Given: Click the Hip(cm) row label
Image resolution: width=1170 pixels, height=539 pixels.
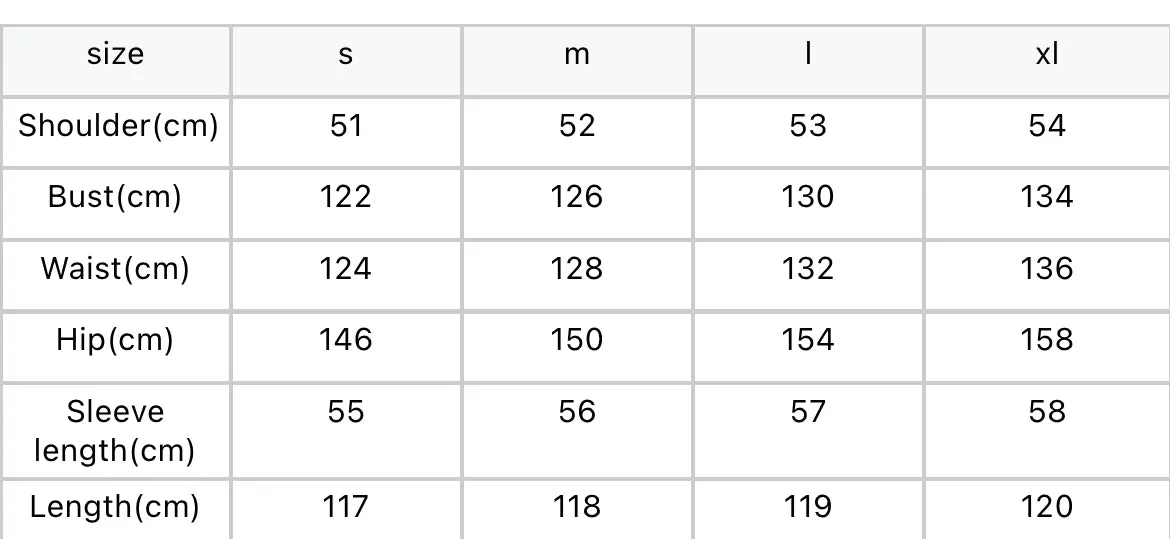Looking at the screenshot, I should coord(115,340).
